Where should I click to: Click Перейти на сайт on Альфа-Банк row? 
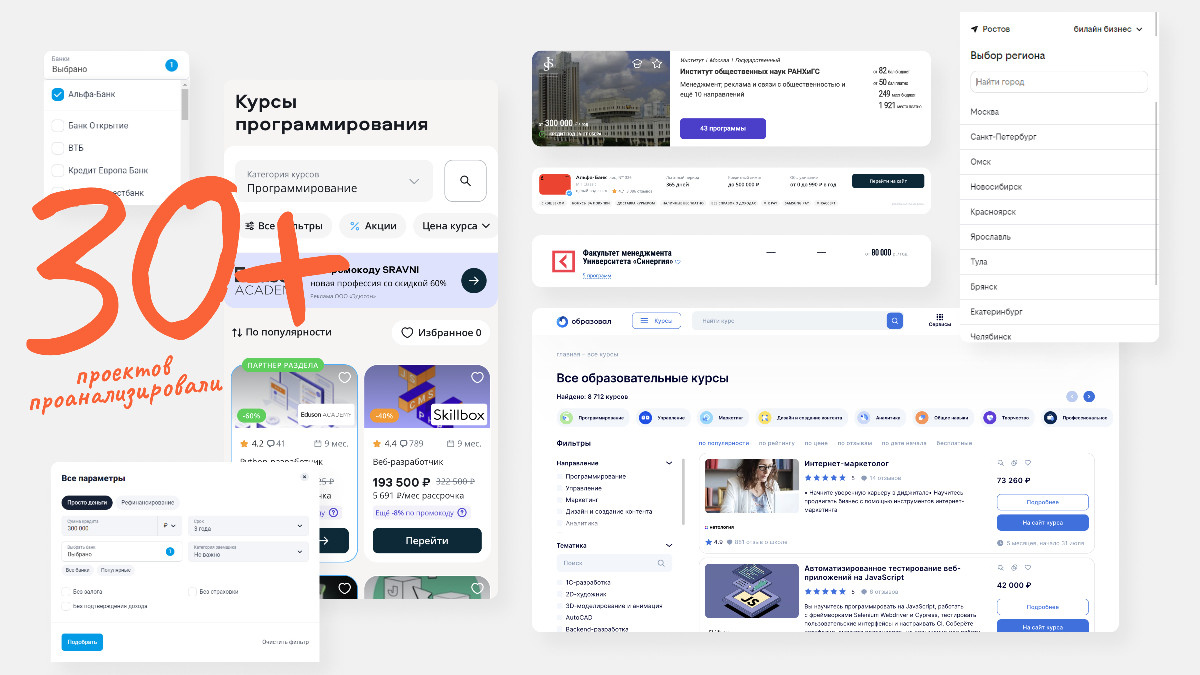click(887, 180)
